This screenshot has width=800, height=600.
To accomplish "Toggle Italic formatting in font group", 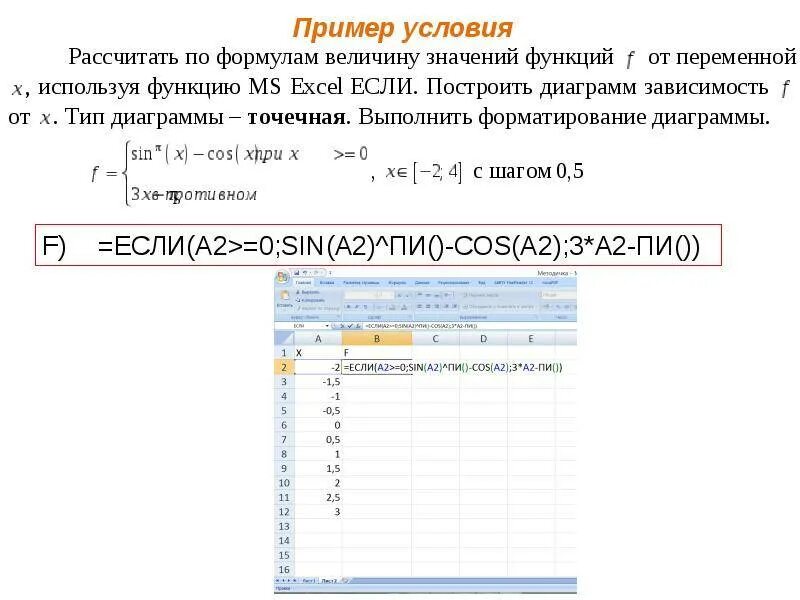I will [x=357, y=307].
